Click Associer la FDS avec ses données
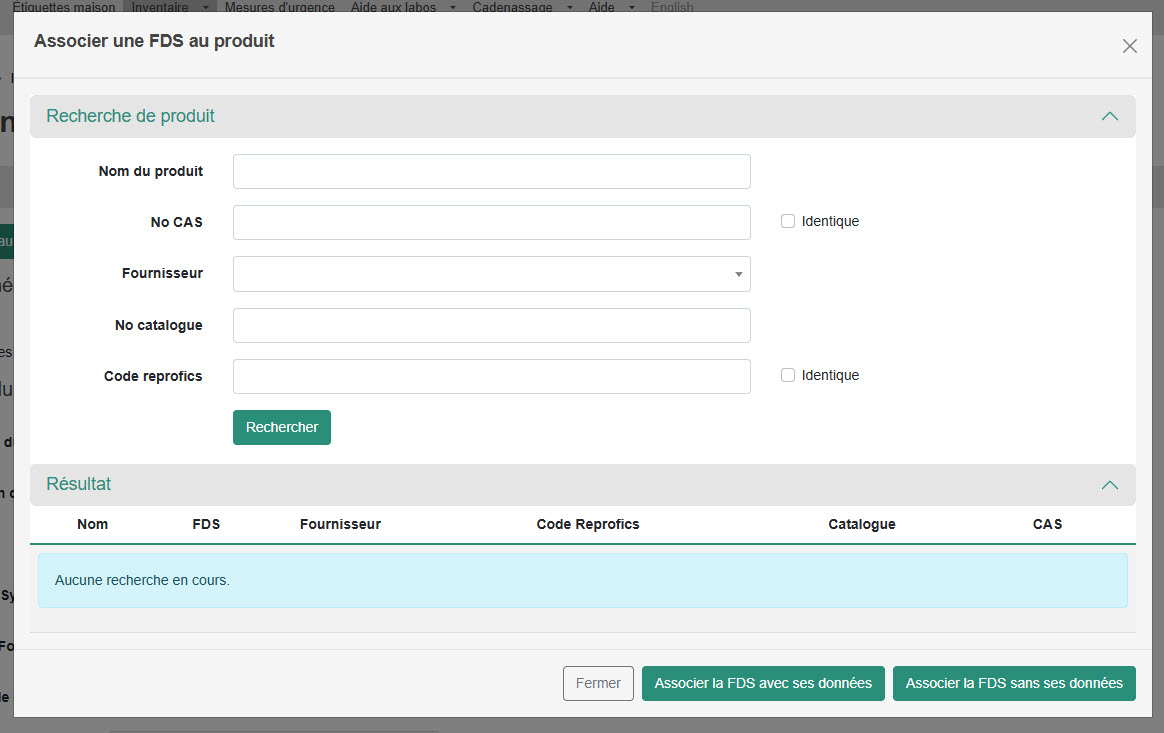 click(763, 683)
